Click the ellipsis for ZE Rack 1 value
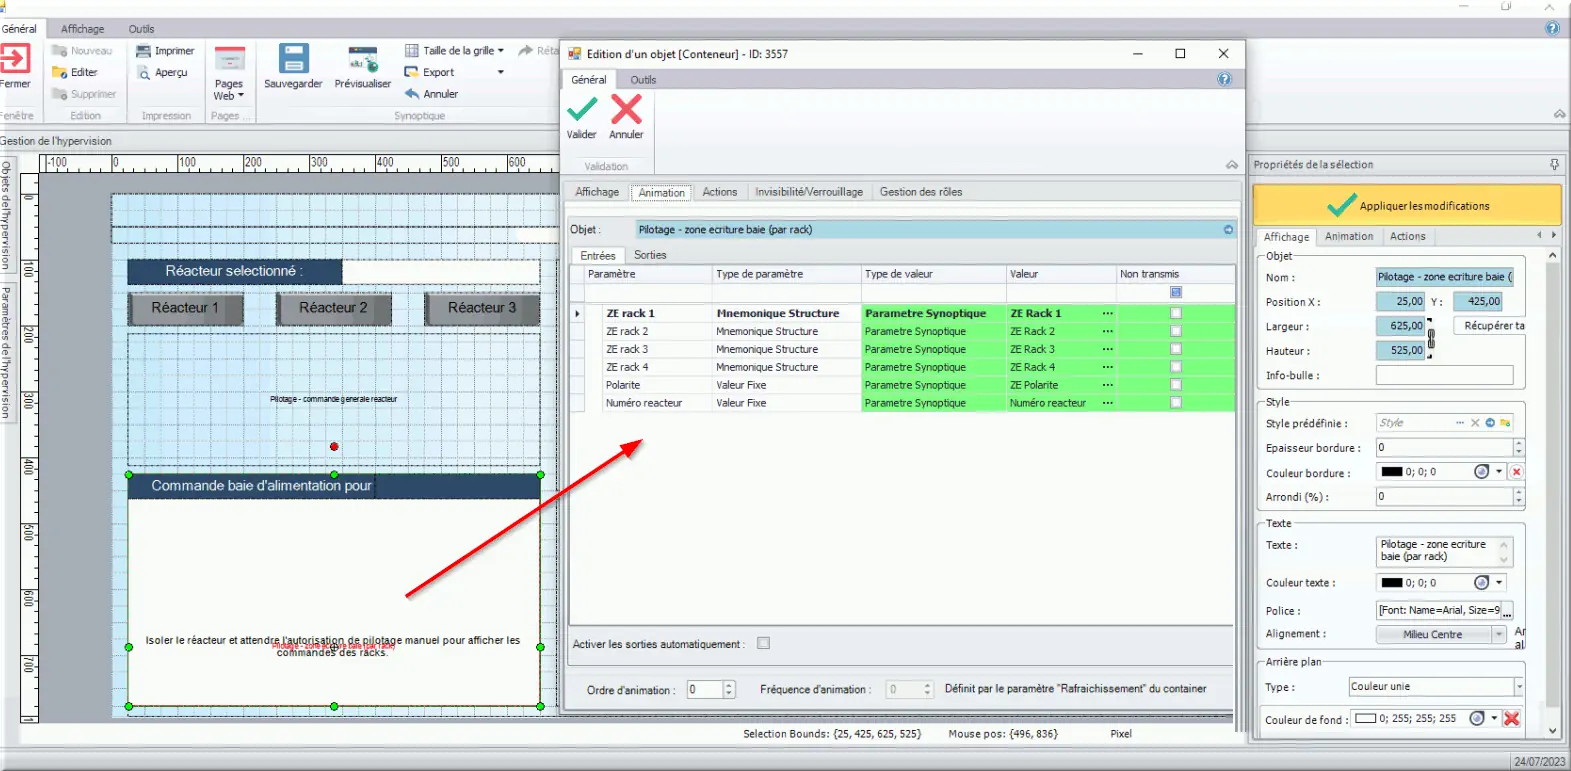Viewport: 1571px width, 771px height. [1107, 314]
